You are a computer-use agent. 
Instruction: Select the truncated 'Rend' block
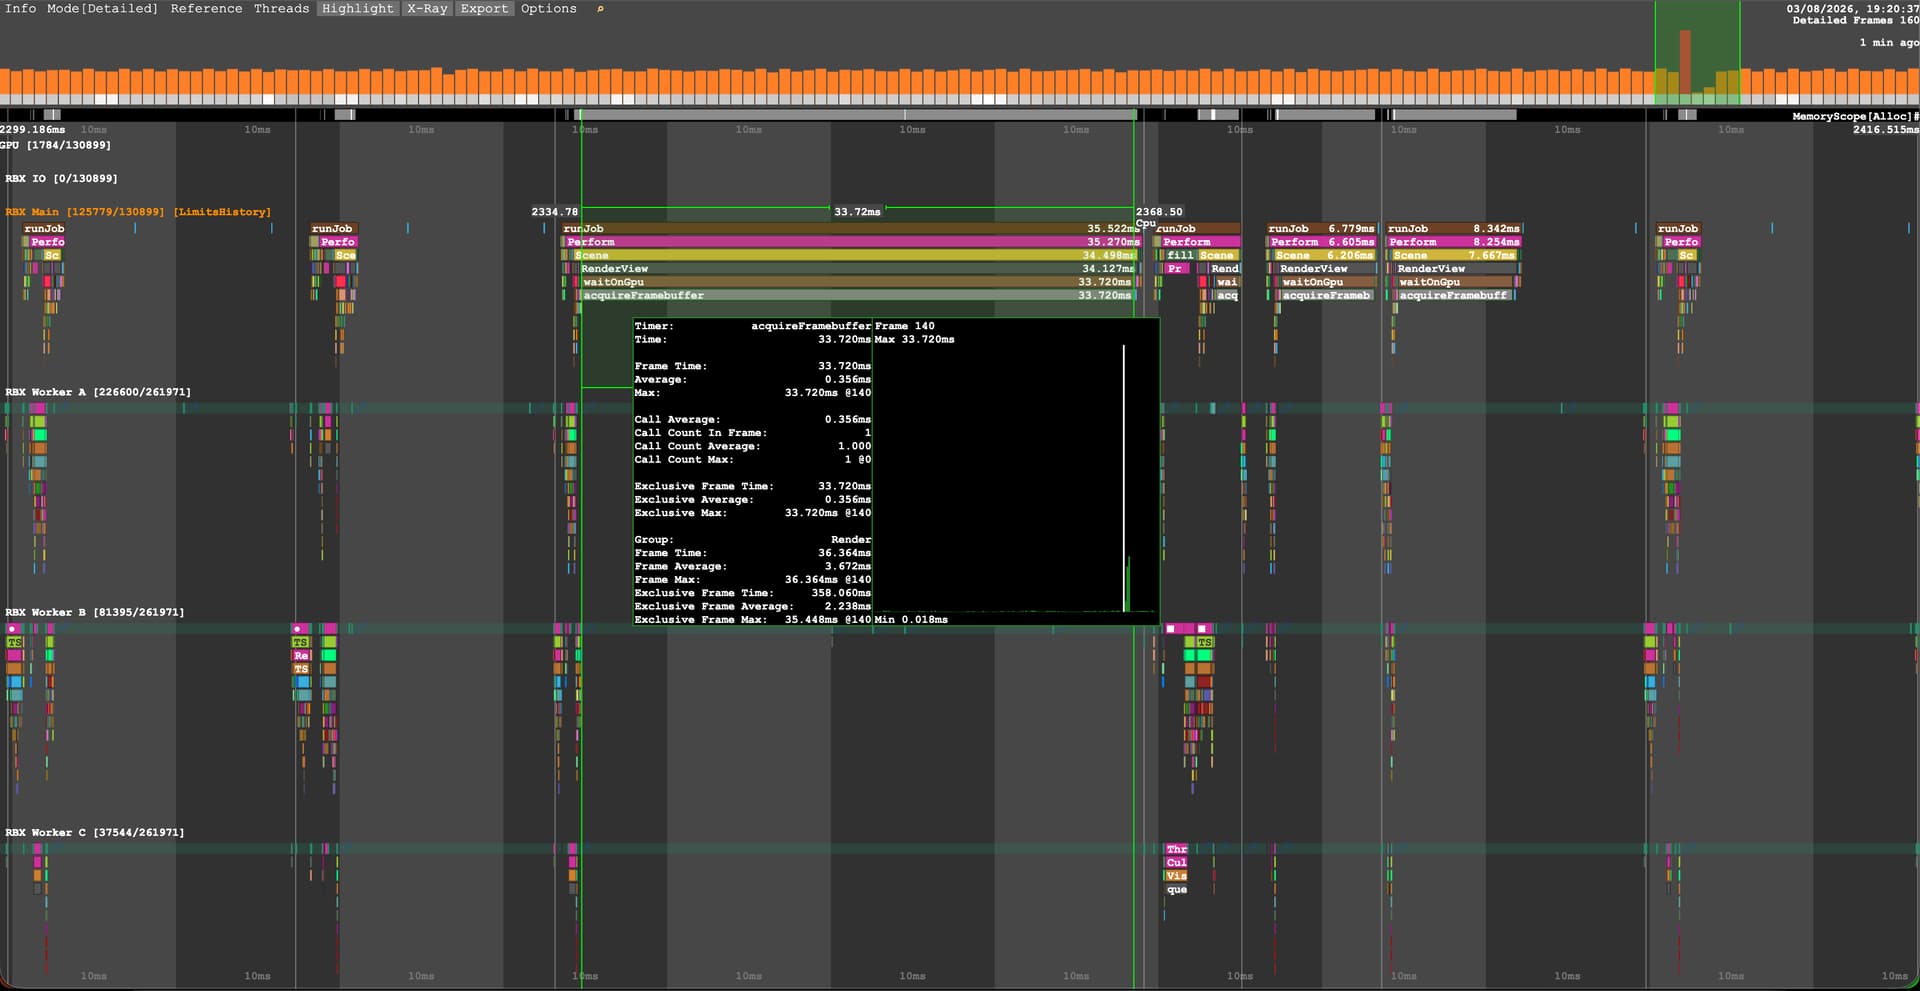point(1224,268)
